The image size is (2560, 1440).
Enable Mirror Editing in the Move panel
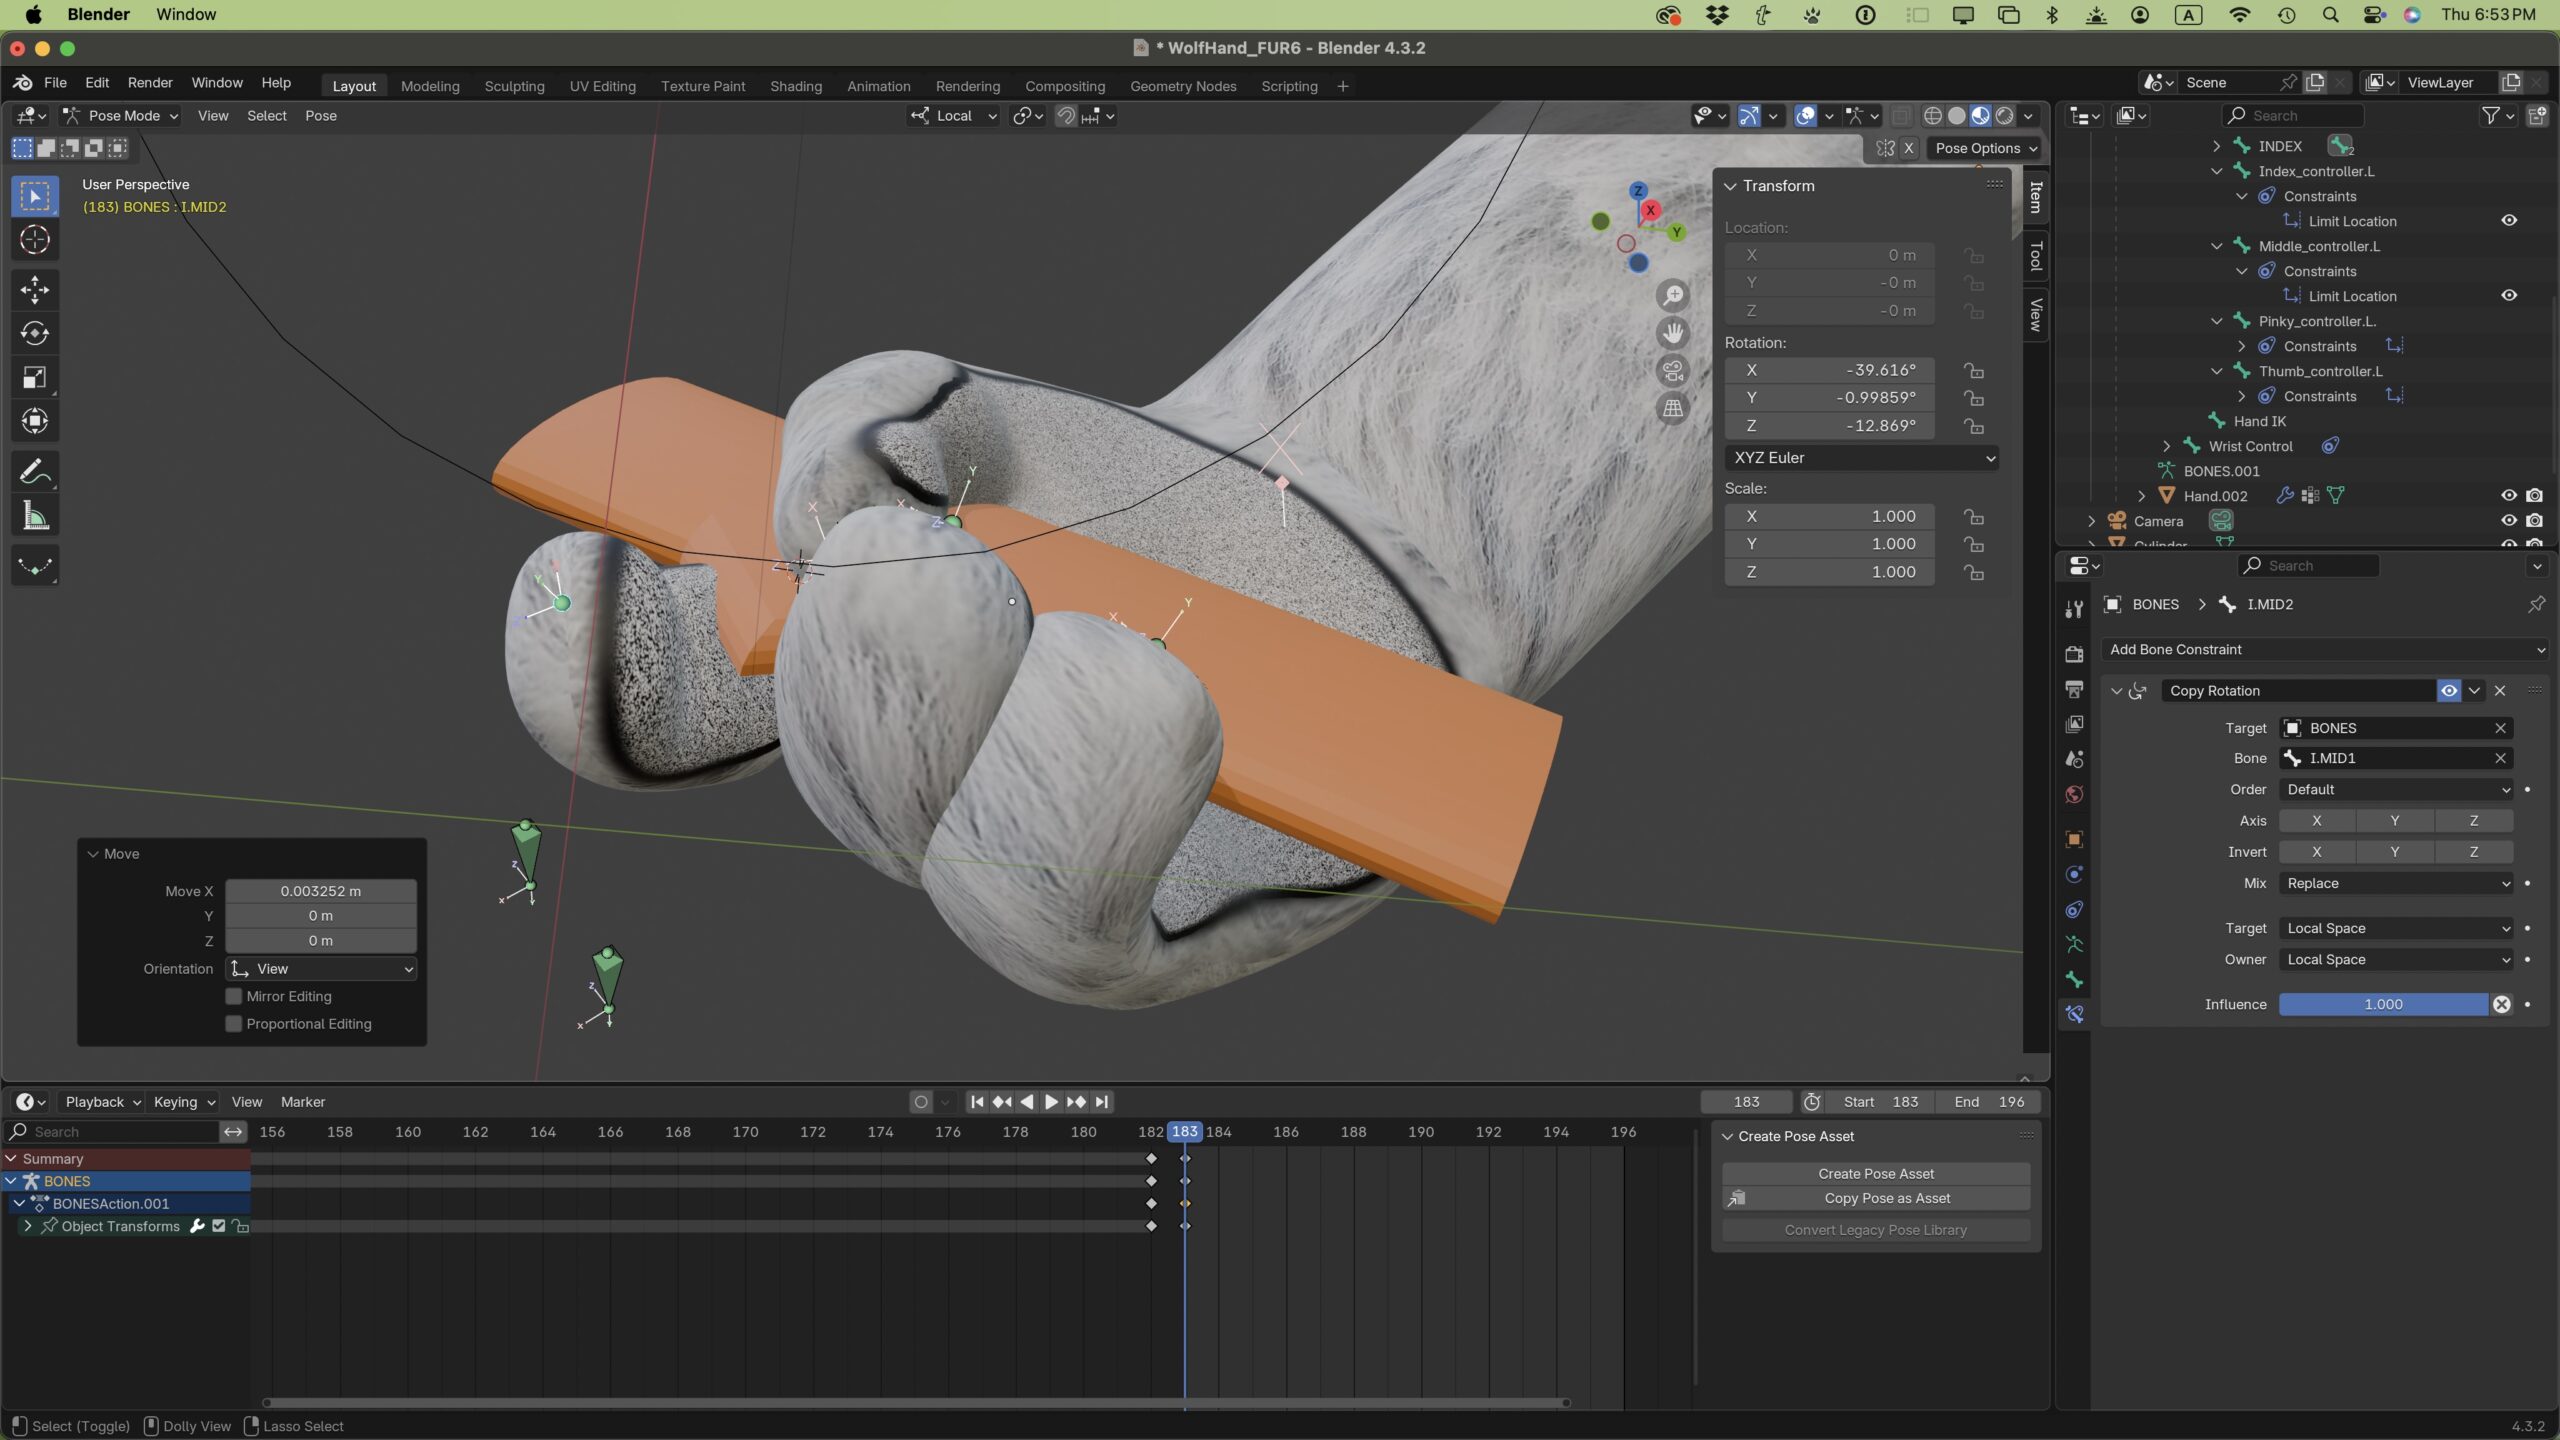click(x=232, y=996)
